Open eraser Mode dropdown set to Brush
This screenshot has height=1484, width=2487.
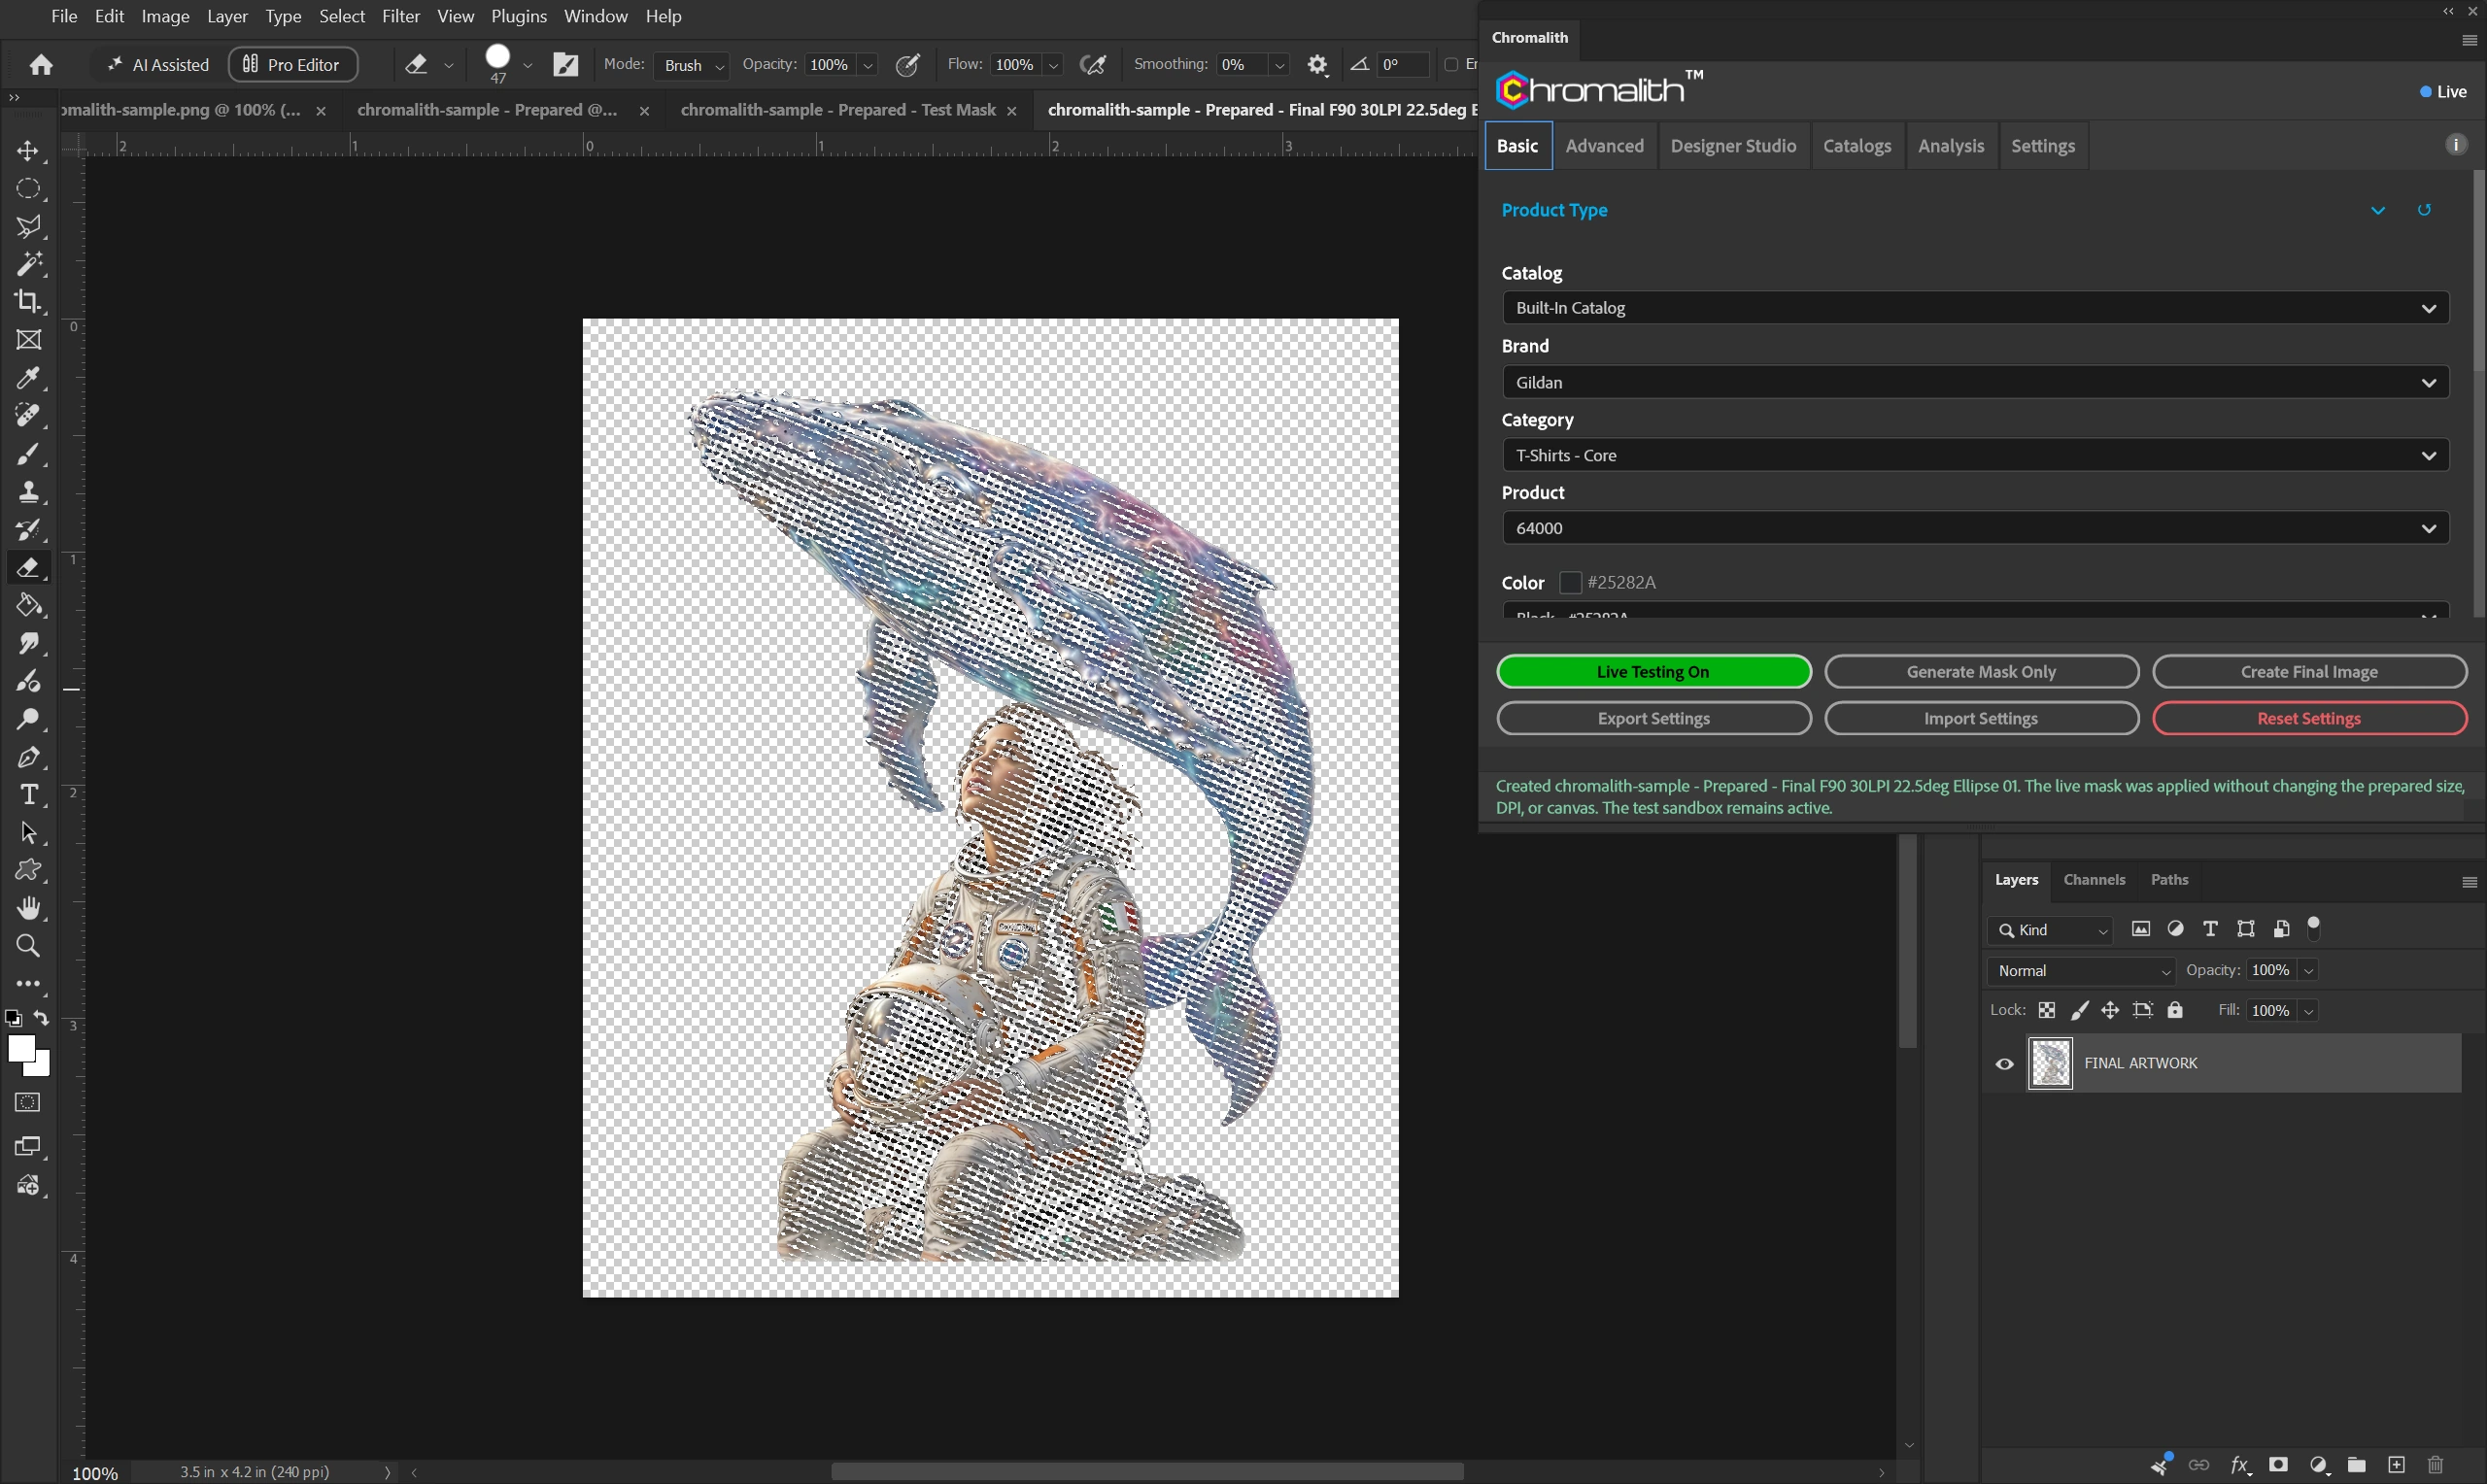tap(694, 65)
